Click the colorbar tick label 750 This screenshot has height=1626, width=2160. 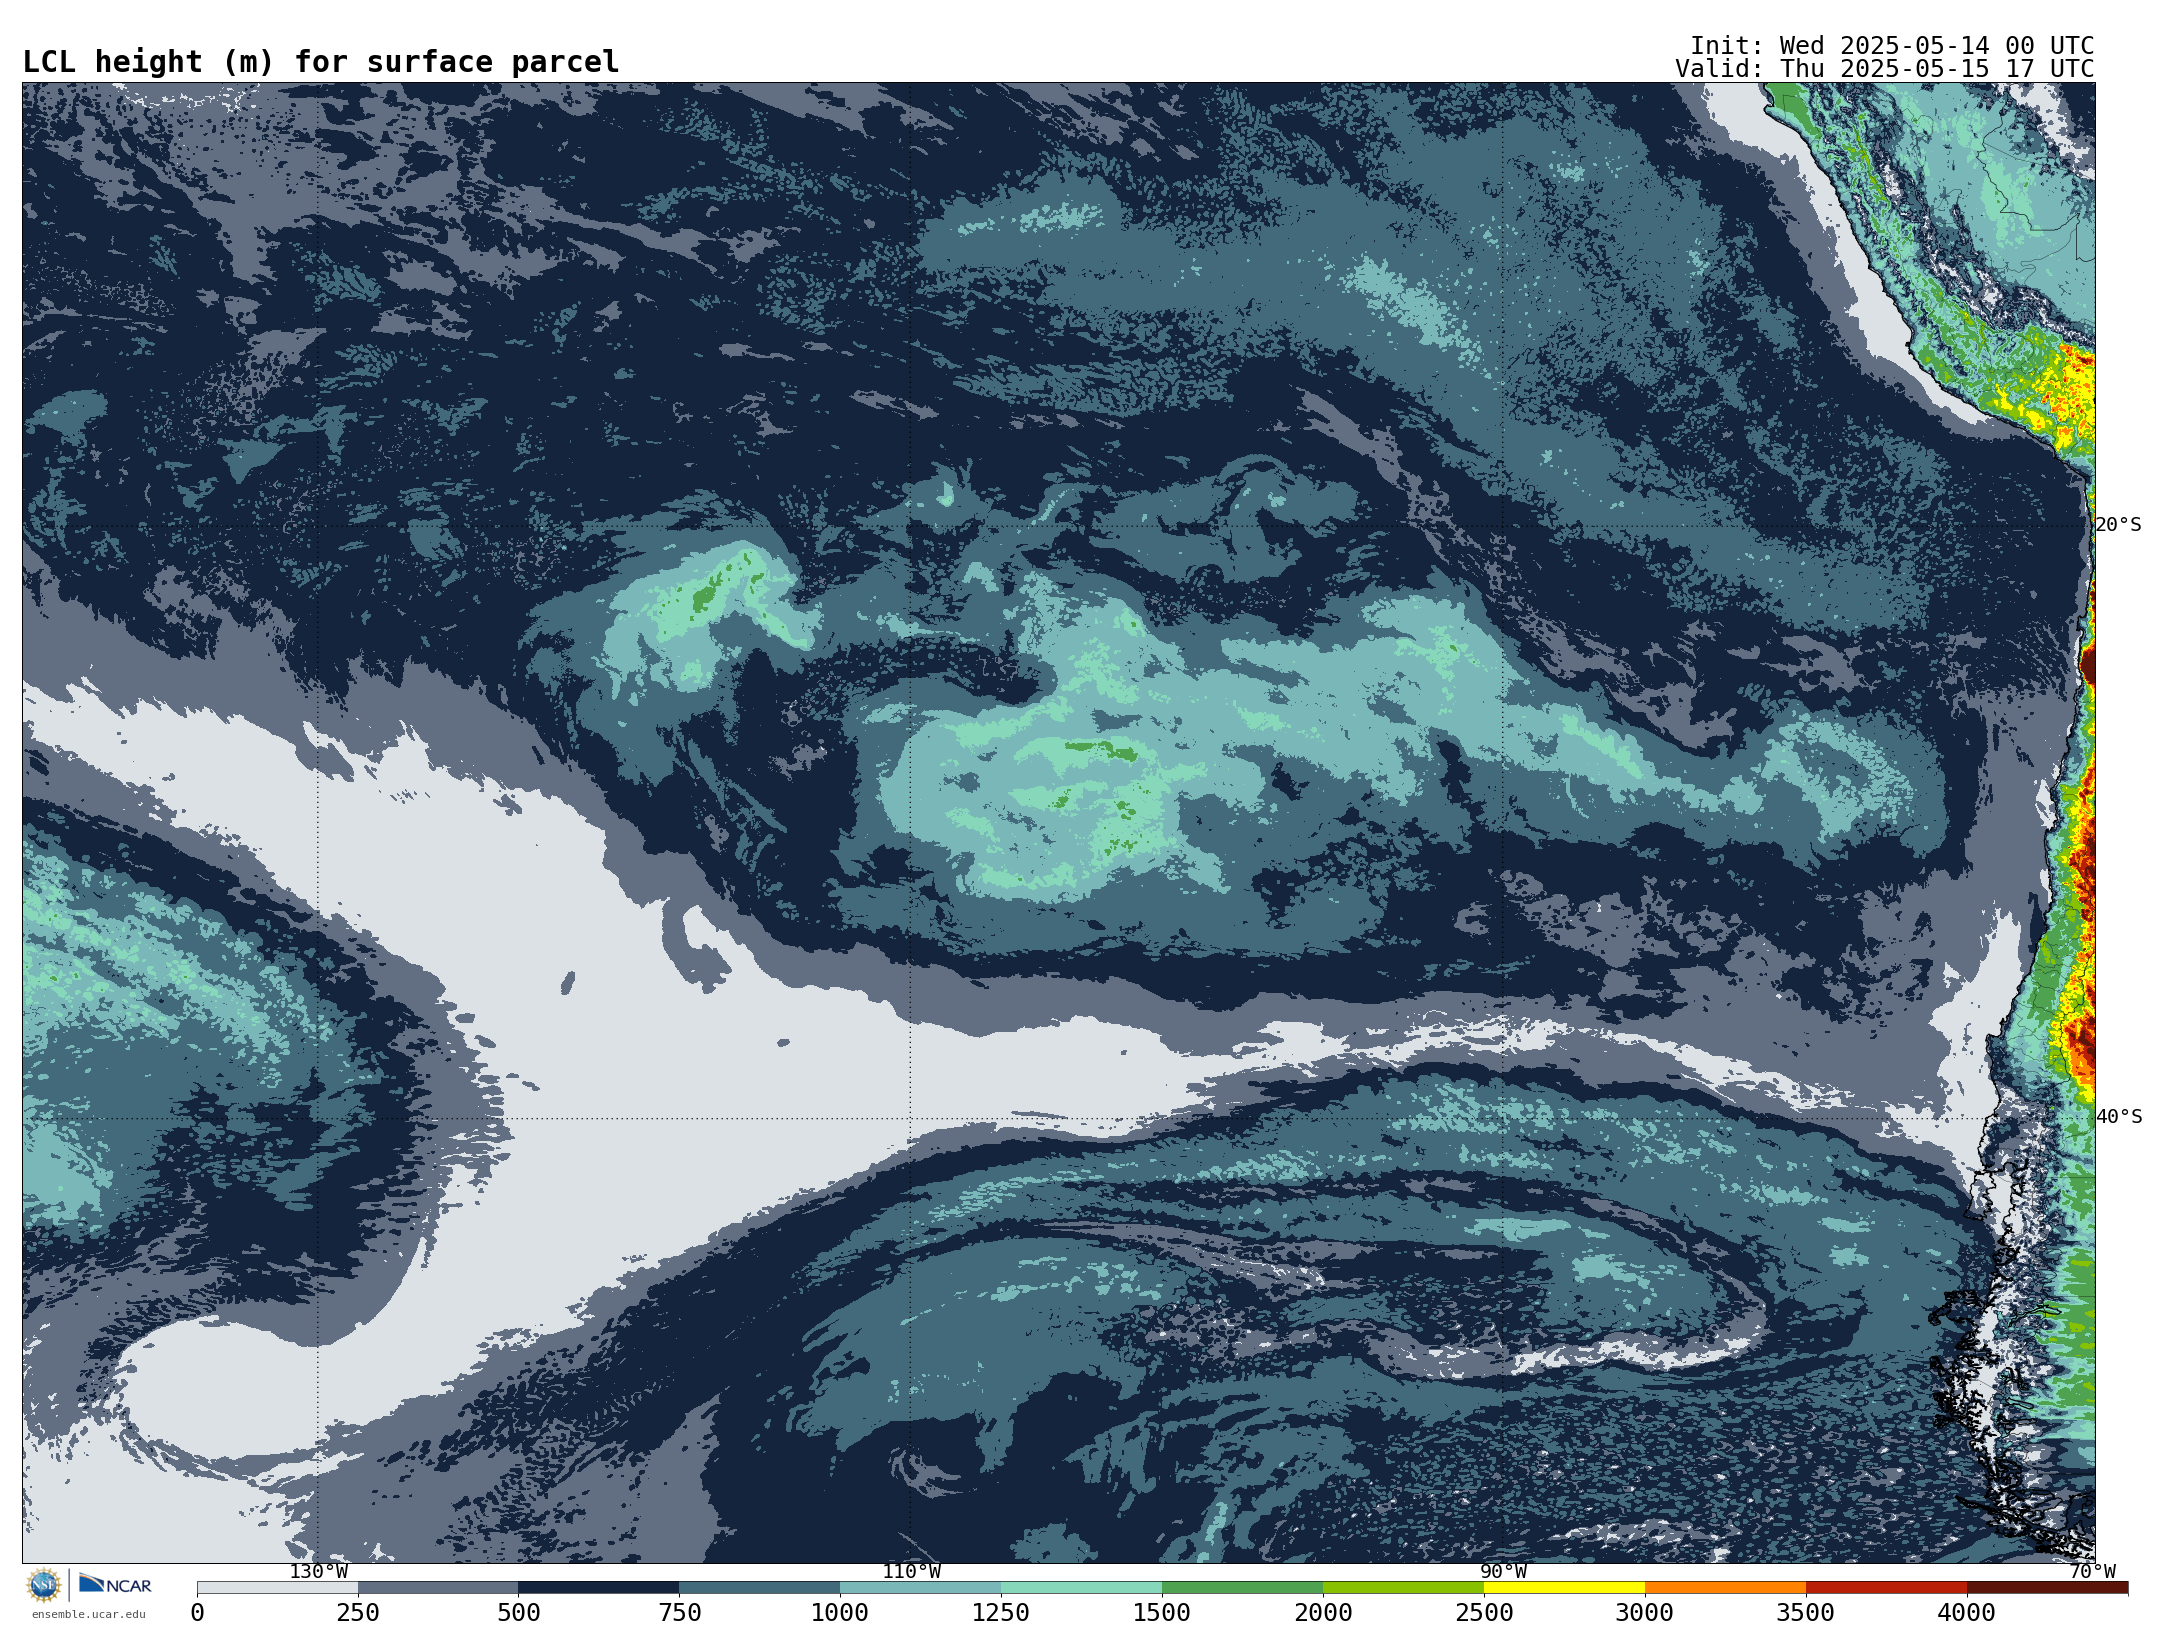click(x=680, y=1613)
